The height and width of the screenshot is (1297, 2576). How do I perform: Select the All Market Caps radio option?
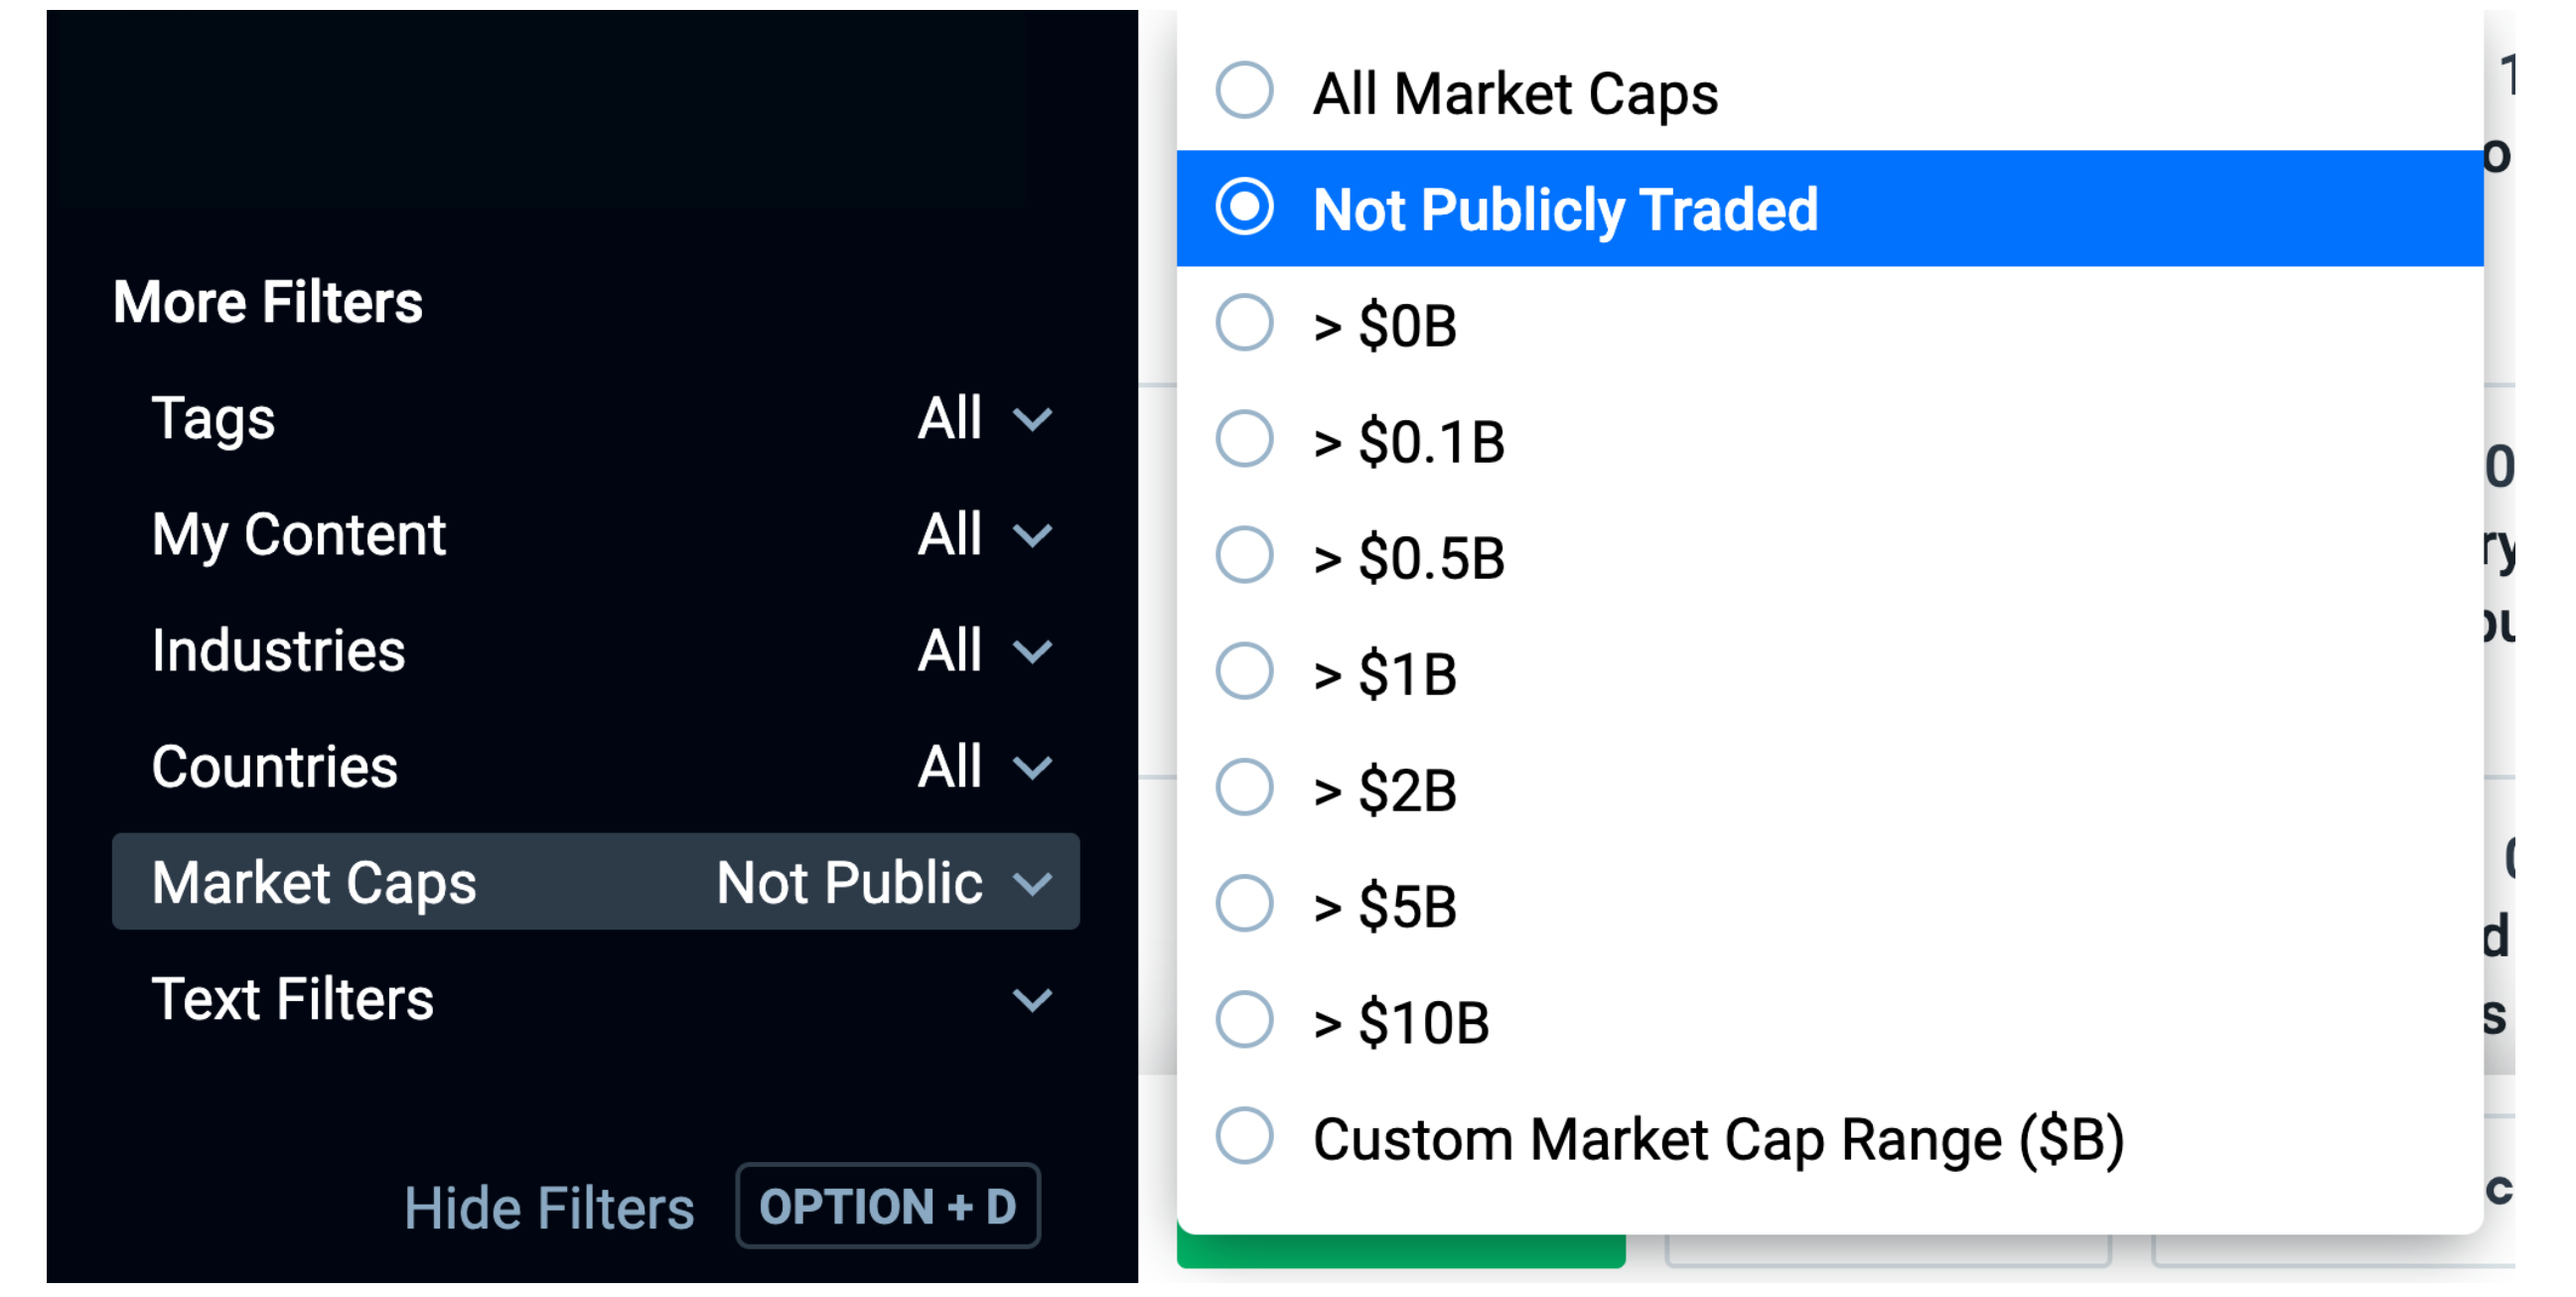(x=1244, y=92)
